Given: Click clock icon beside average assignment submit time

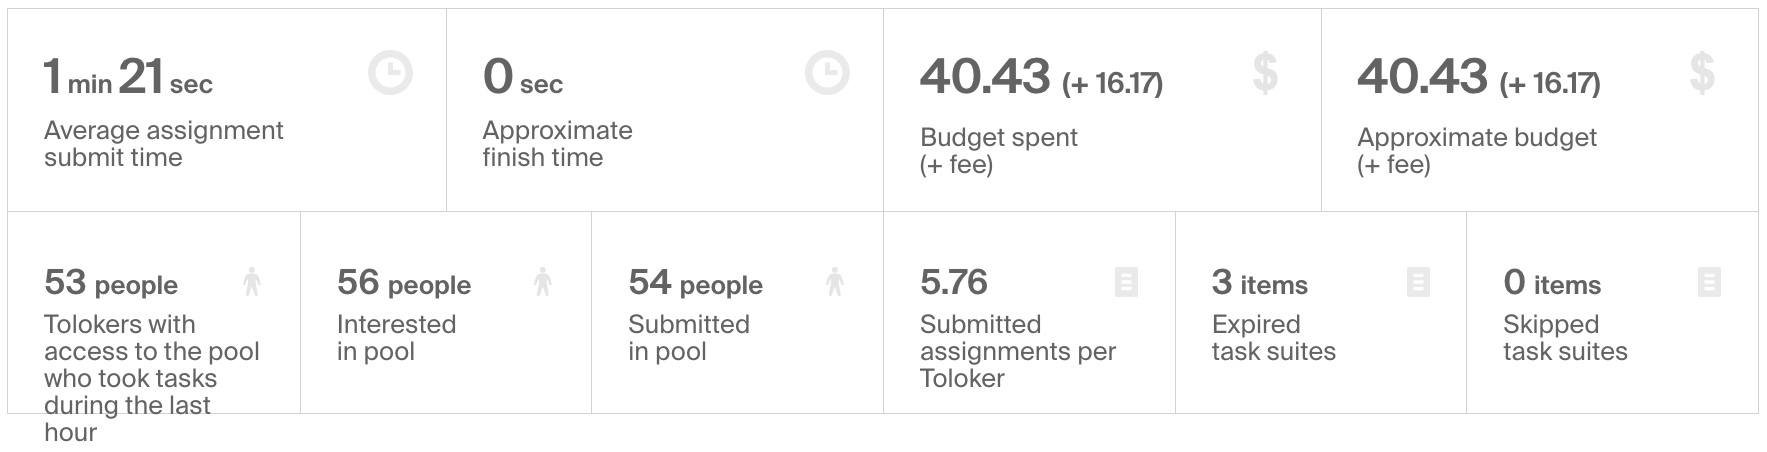Looking at the screenshot, I should 390,74.
